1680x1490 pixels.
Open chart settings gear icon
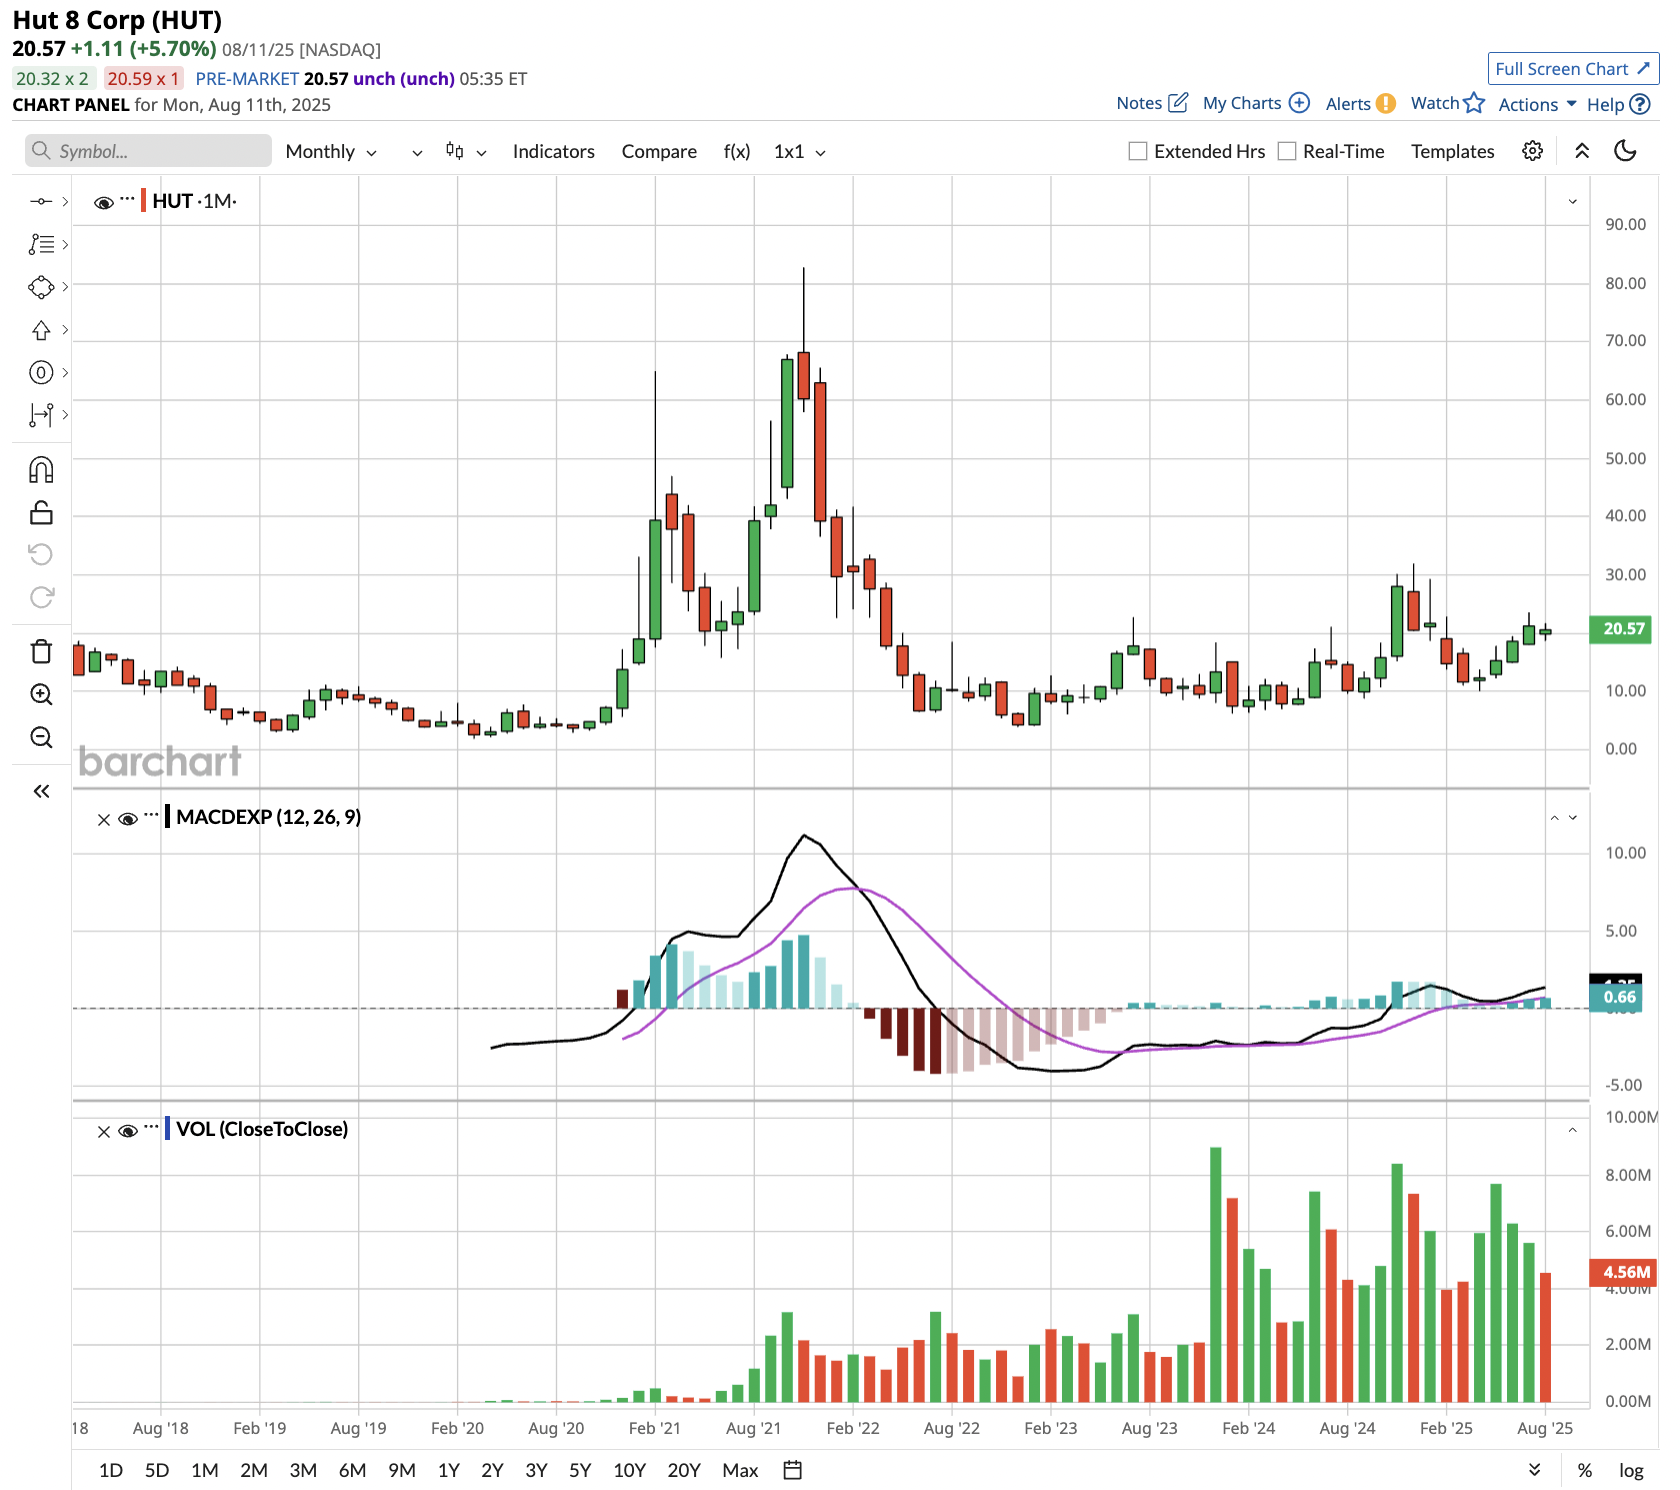point(1532,151)
